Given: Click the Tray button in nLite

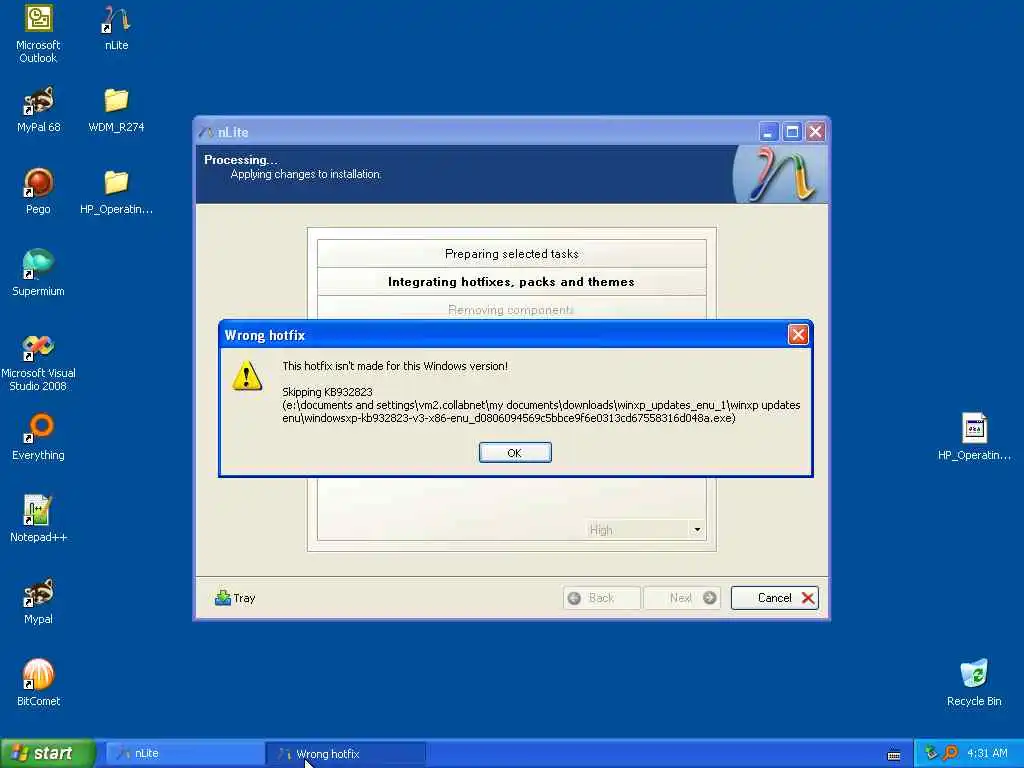Looking at the screenshot, I should (234, 598).
